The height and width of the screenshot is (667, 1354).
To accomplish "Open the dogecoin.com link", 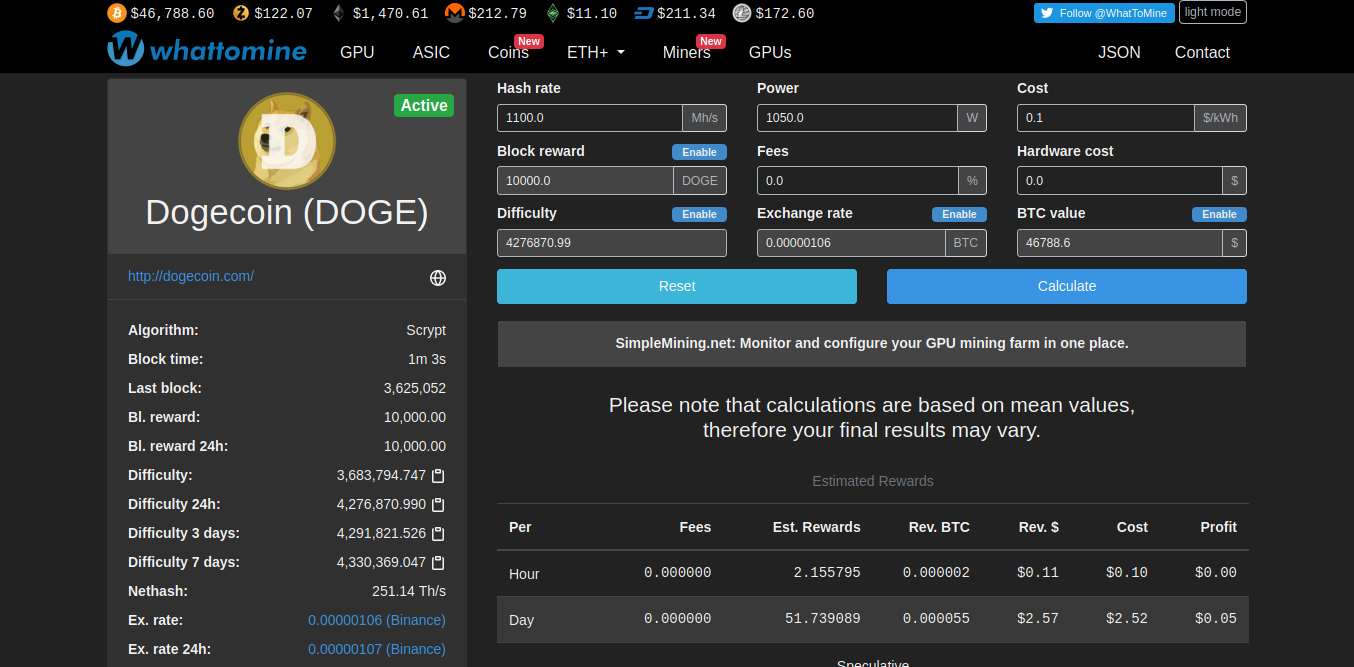I will (191, 276).
